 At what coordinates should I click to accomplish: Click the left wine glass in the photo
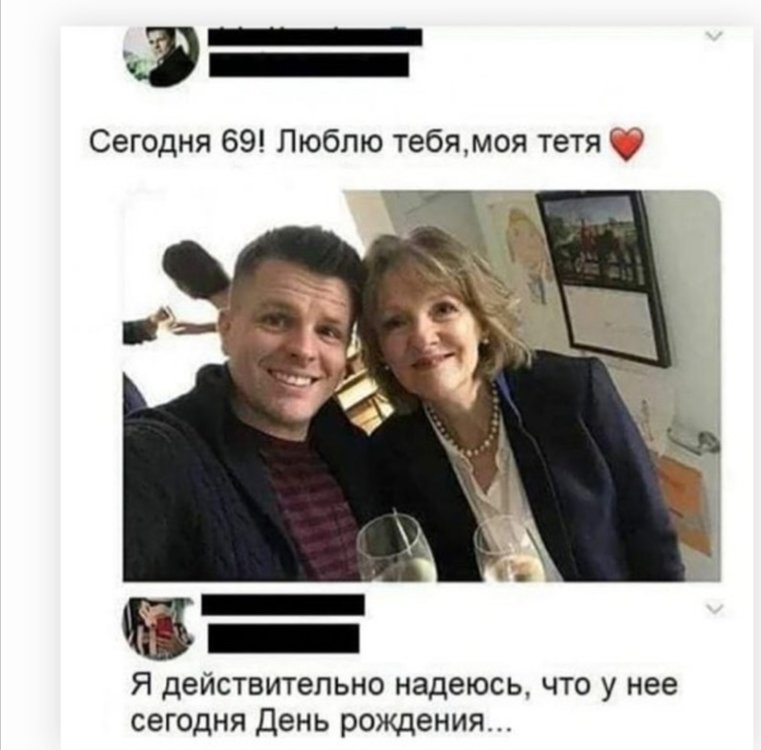[x=396, y=549]
